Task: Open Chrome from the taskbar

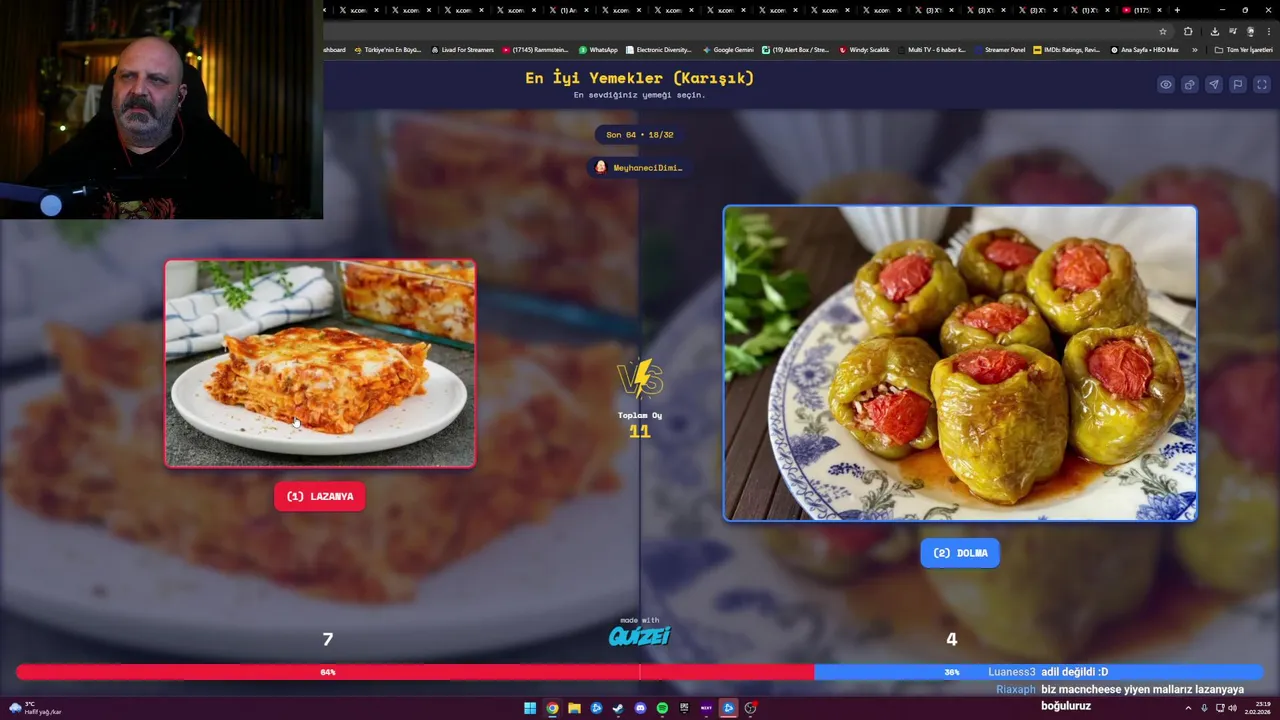Action: pyautogui.click(x=552, y=708)
